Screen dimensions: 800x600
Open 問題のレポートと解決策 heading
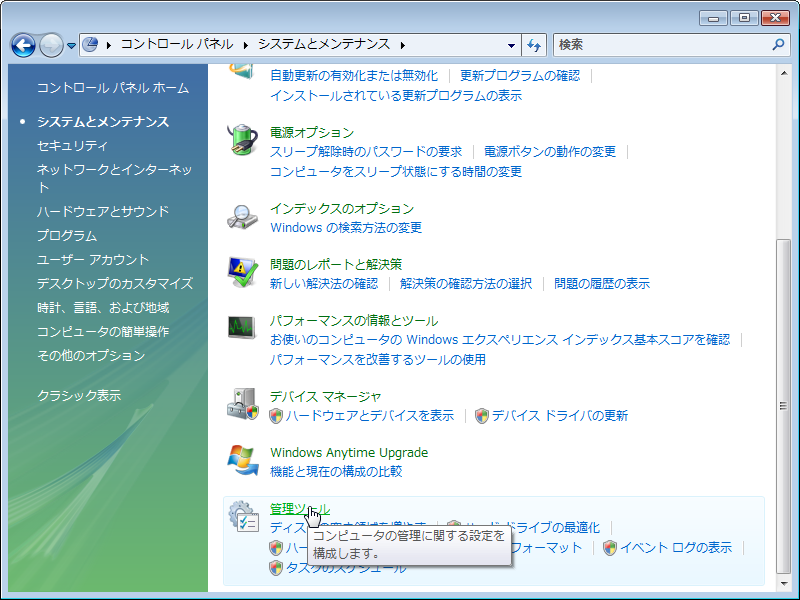point(336,264)
